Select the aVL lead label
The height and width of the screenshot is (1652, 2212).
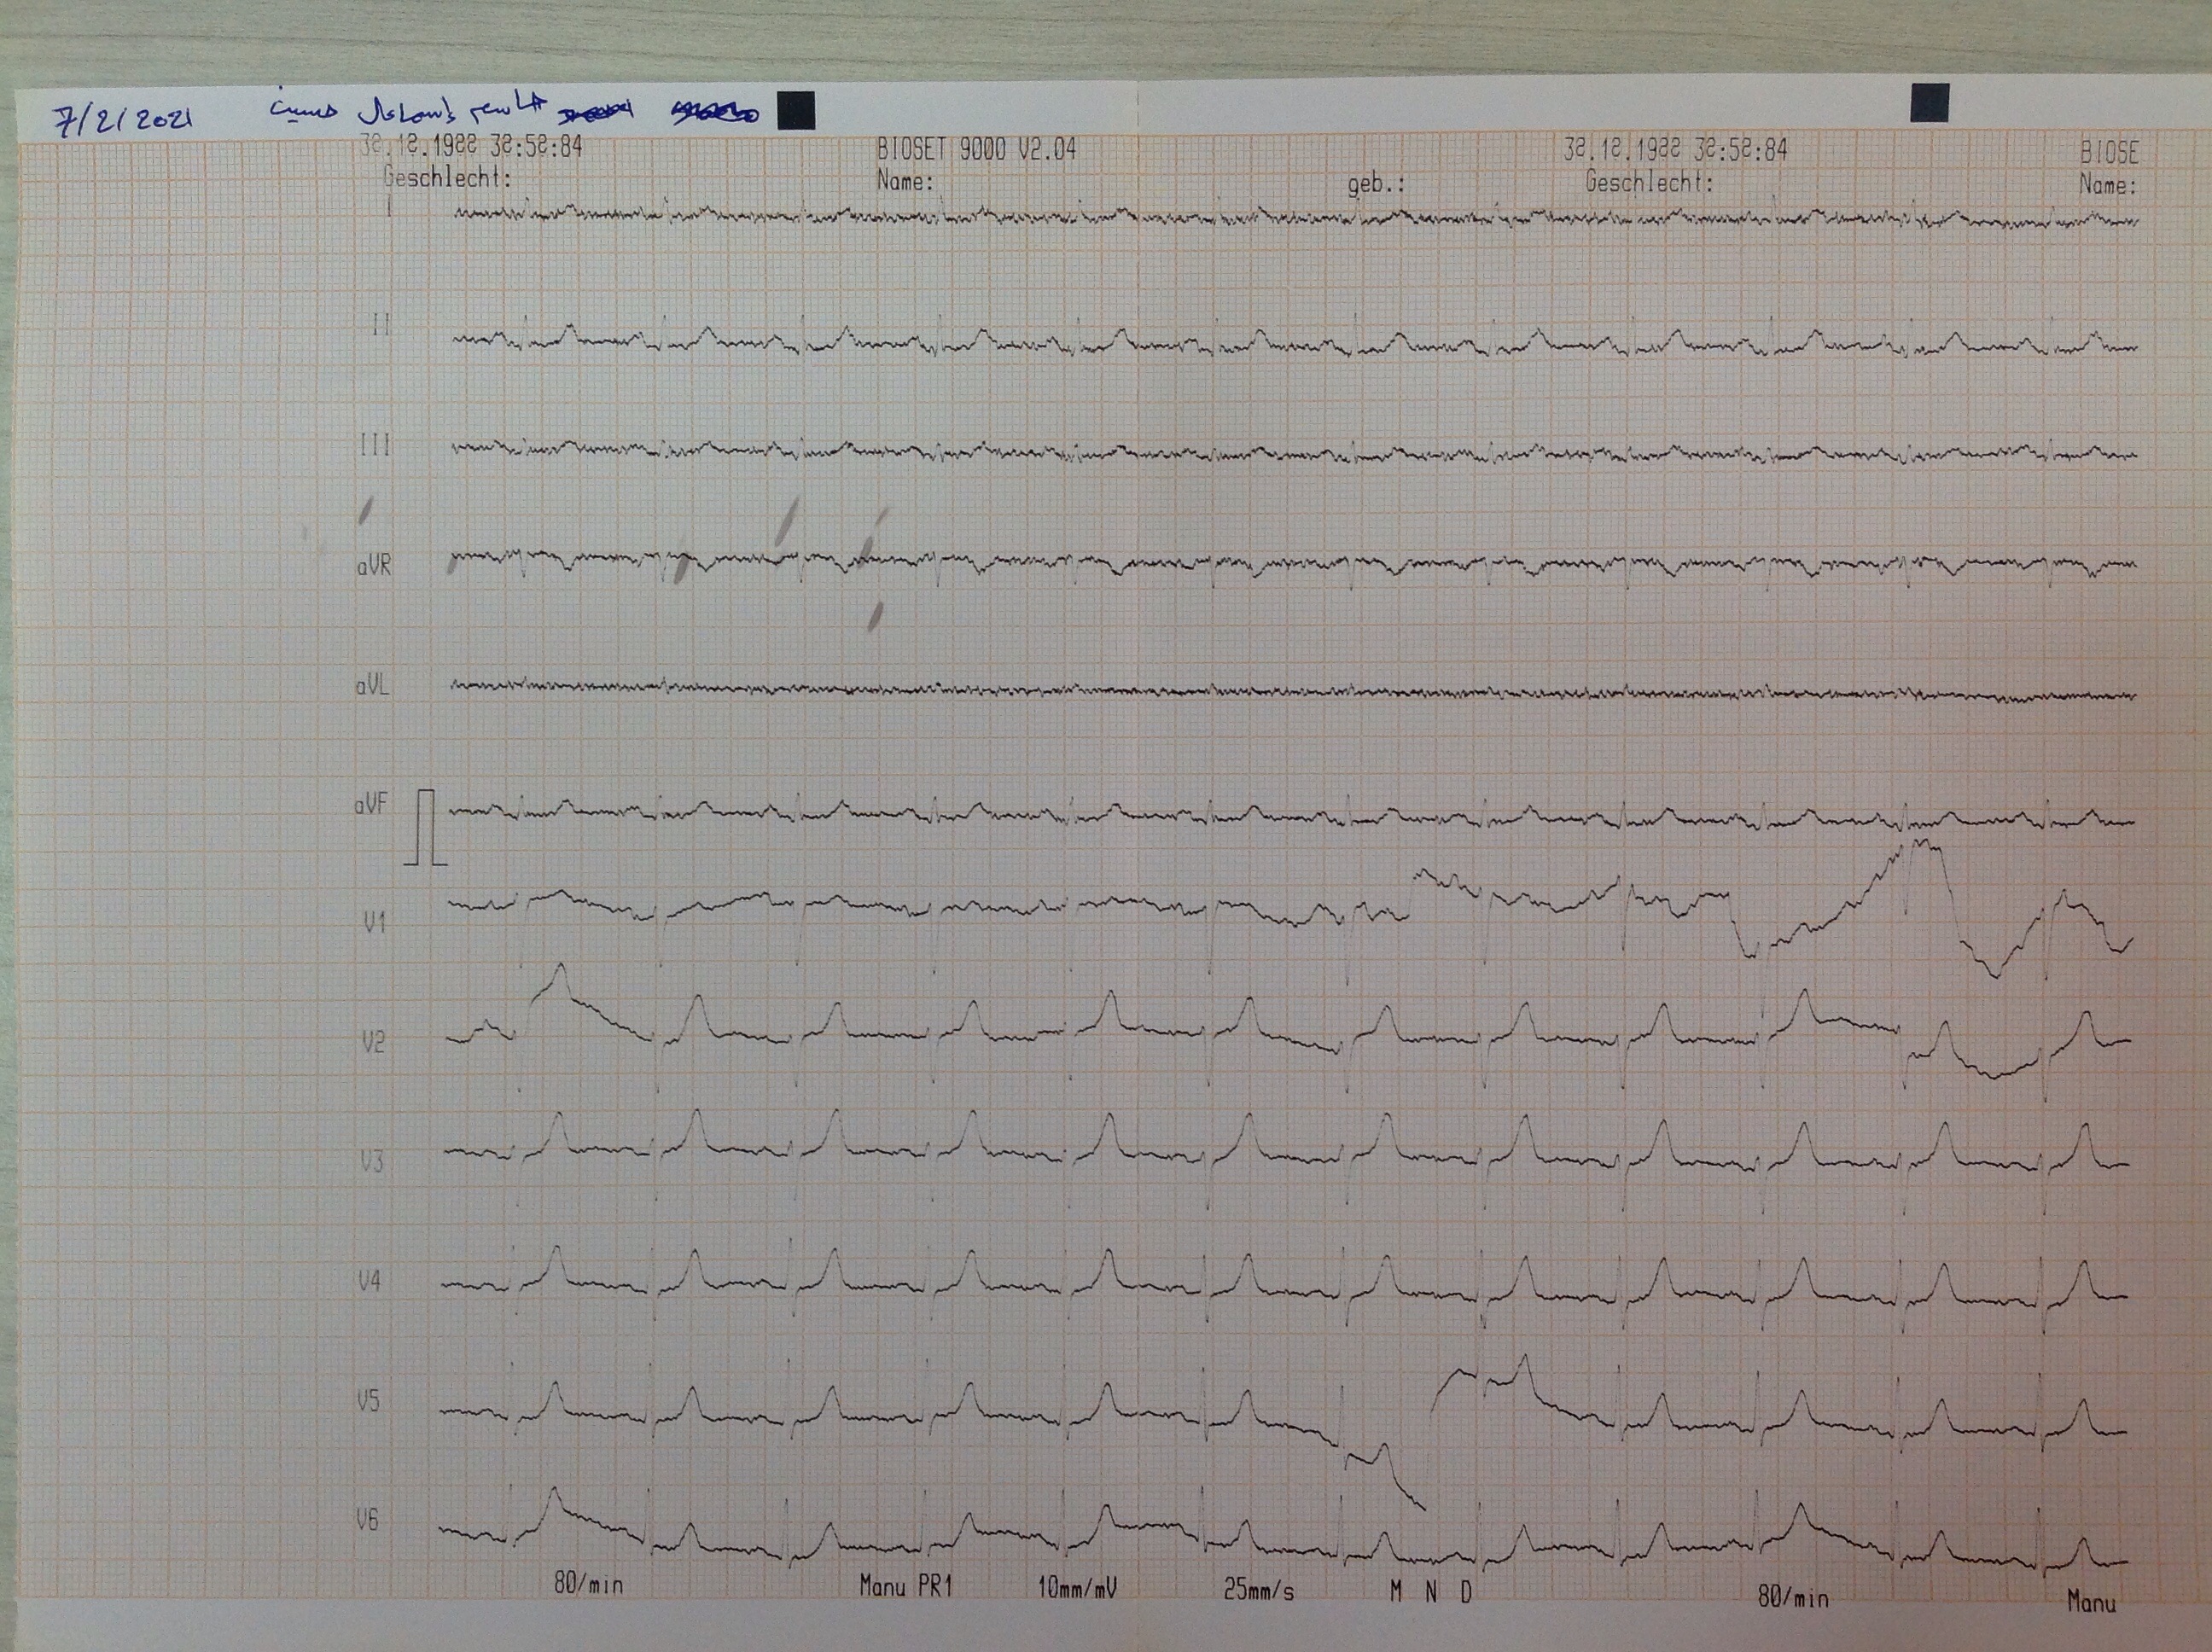pos(372,686)
